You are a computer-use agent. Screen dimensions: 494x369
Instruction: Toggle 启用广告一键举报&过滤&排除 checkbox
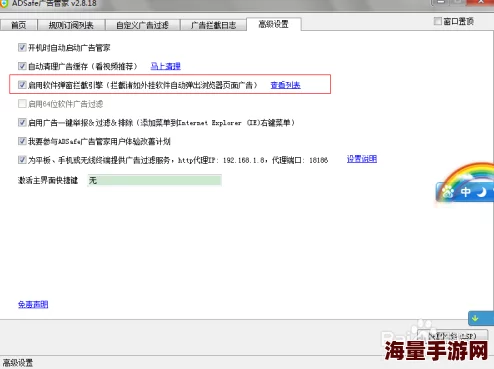pyautogui.click(x=22, y=122)
